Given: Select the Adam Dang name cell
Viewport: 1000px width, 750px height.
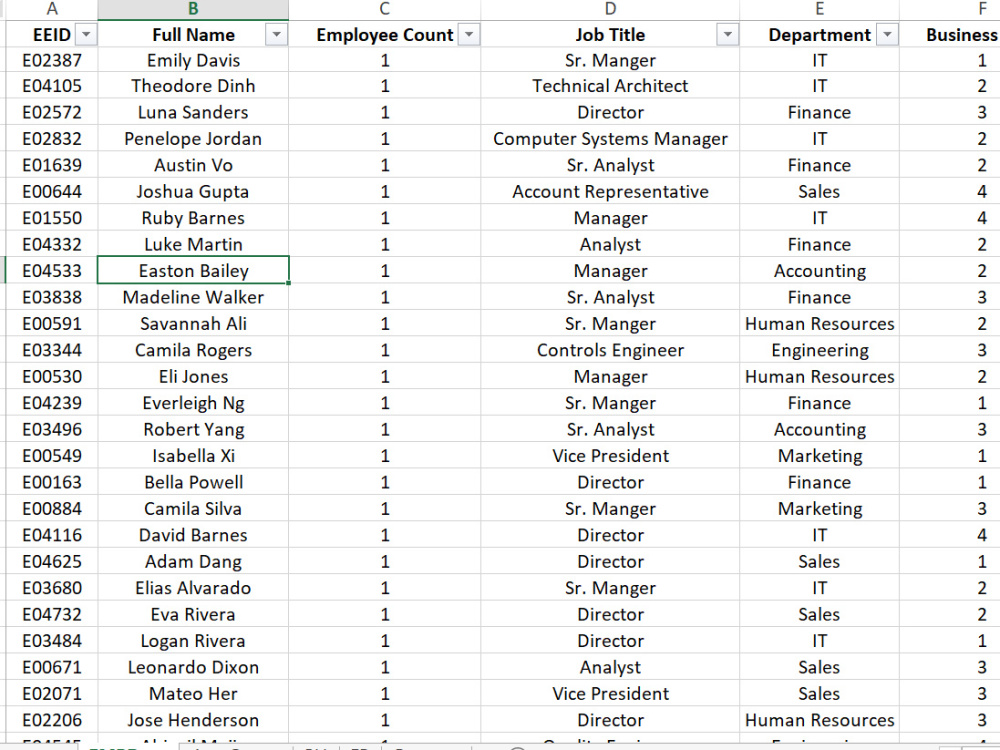Looking at the screenshot, I should [x=193, y=562].
